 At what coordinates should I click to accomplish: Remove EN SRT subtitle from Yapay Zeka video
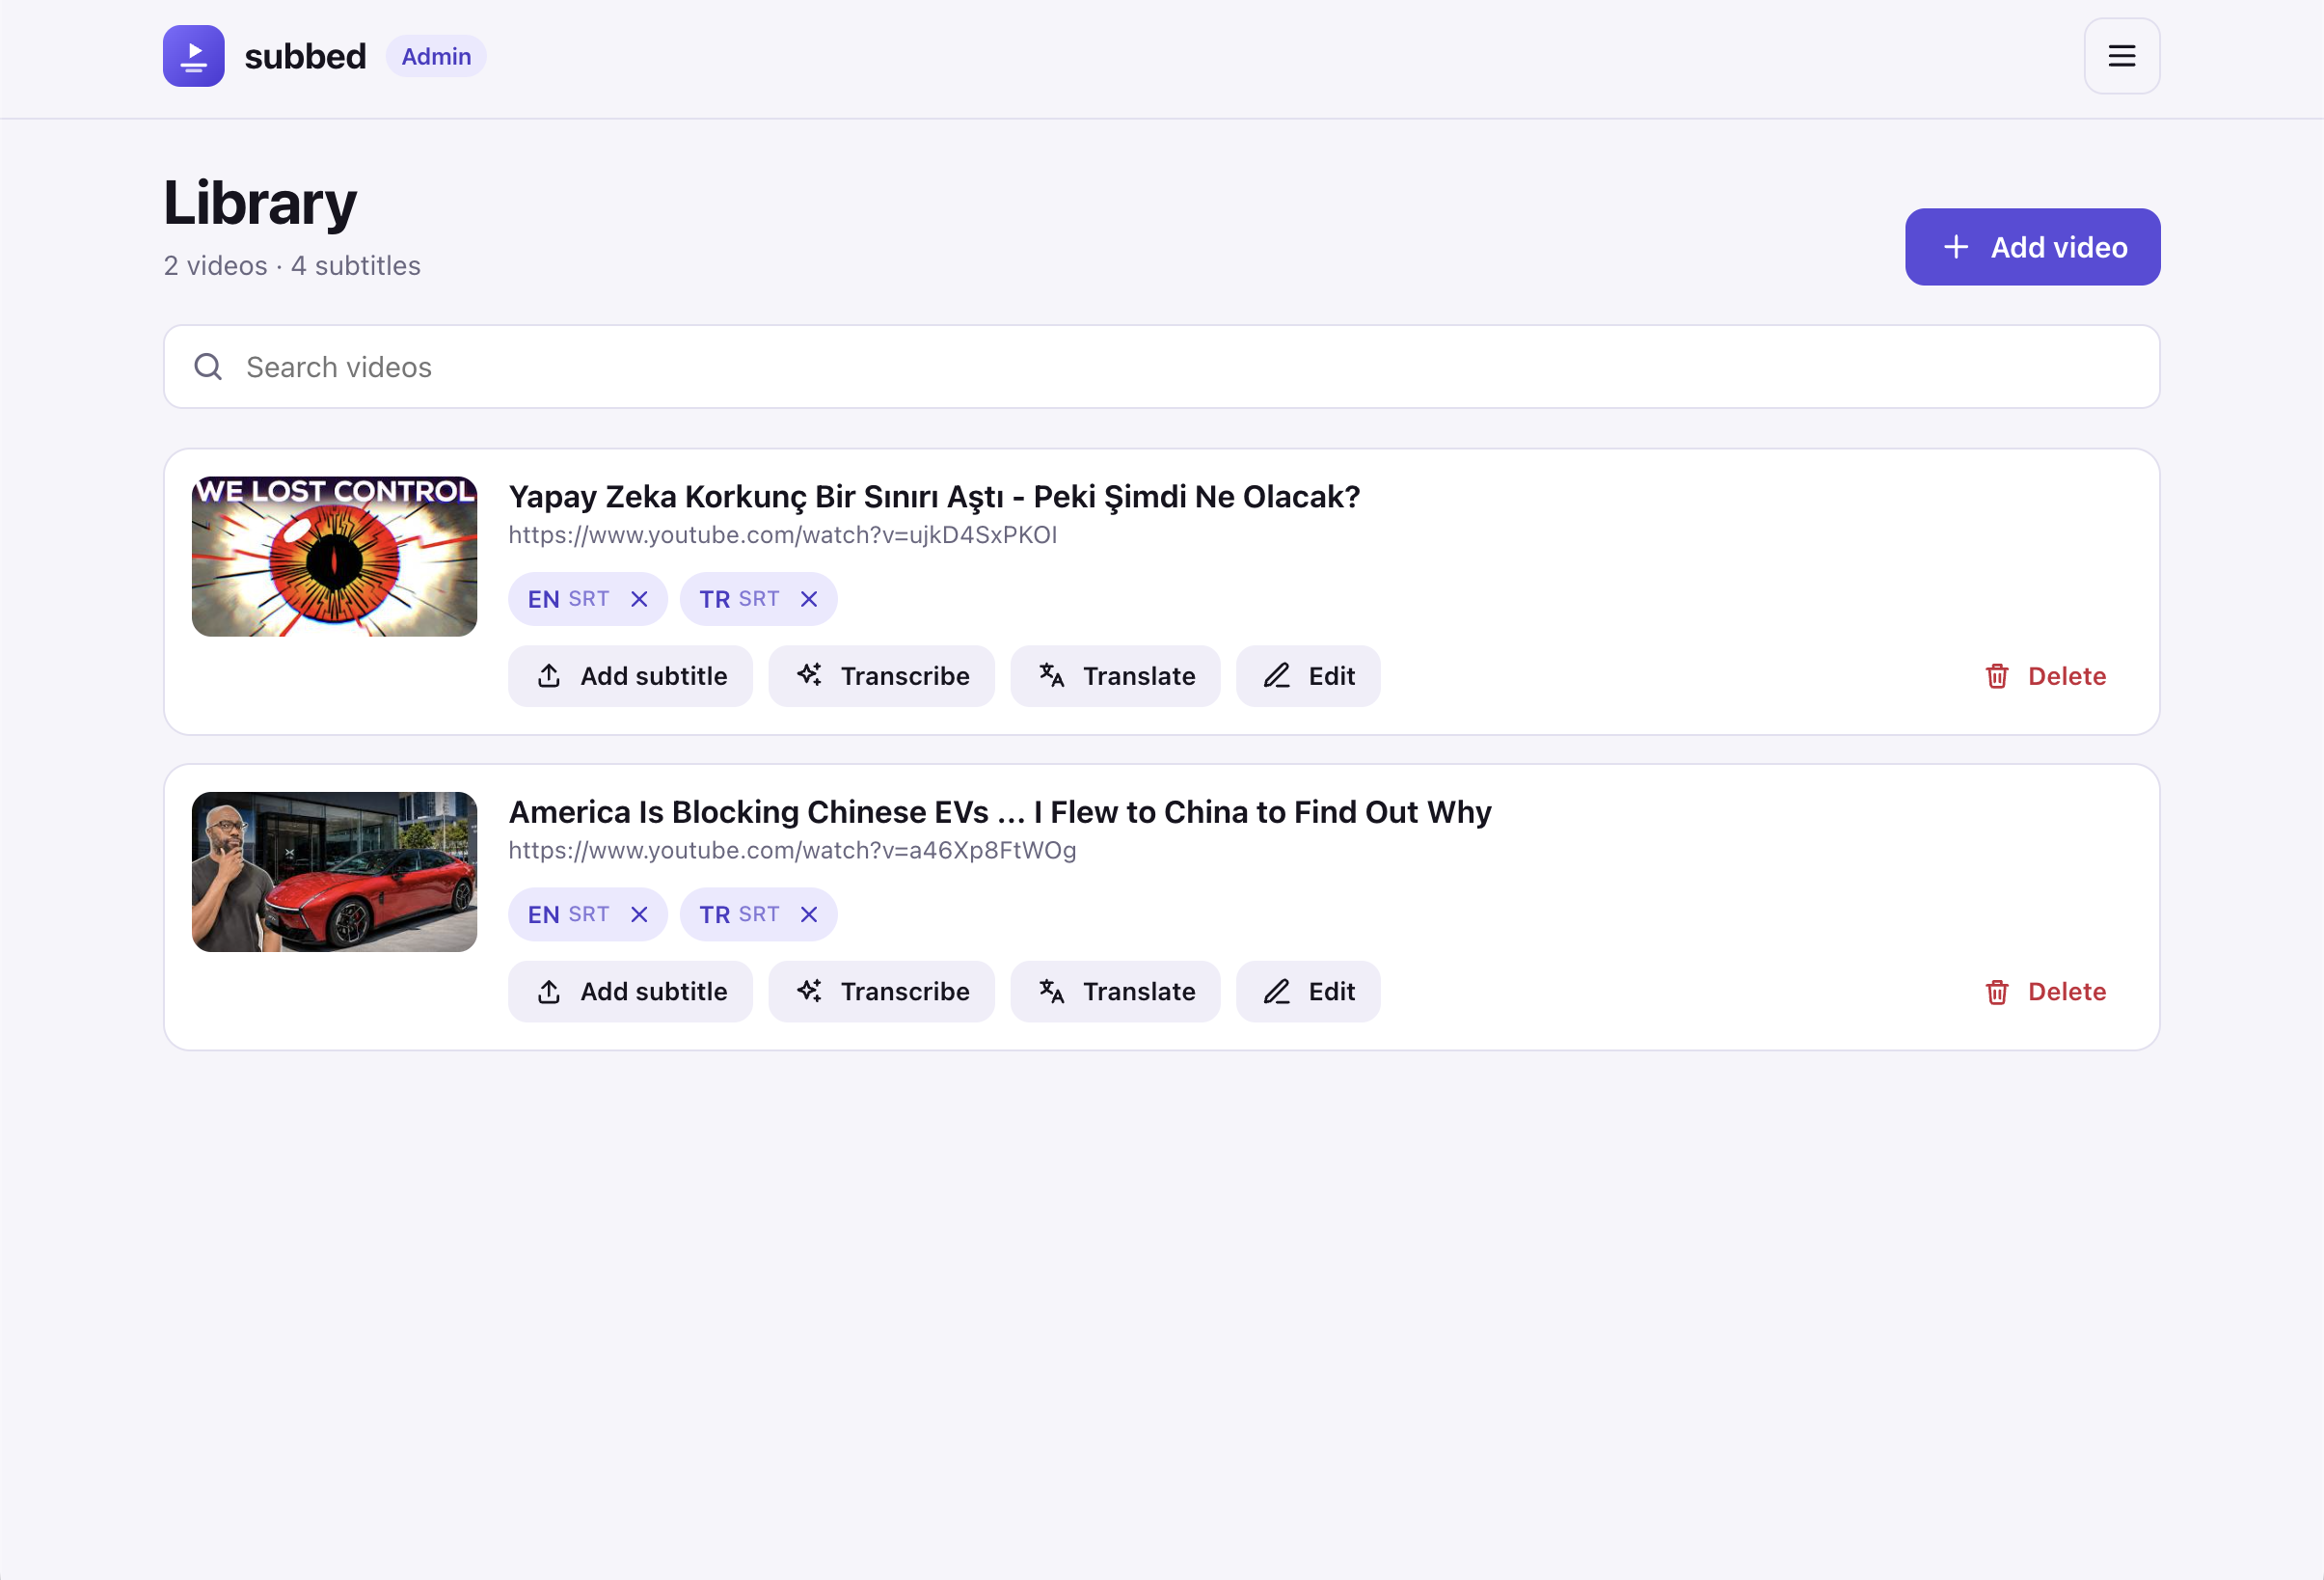[x=639, y=599]
